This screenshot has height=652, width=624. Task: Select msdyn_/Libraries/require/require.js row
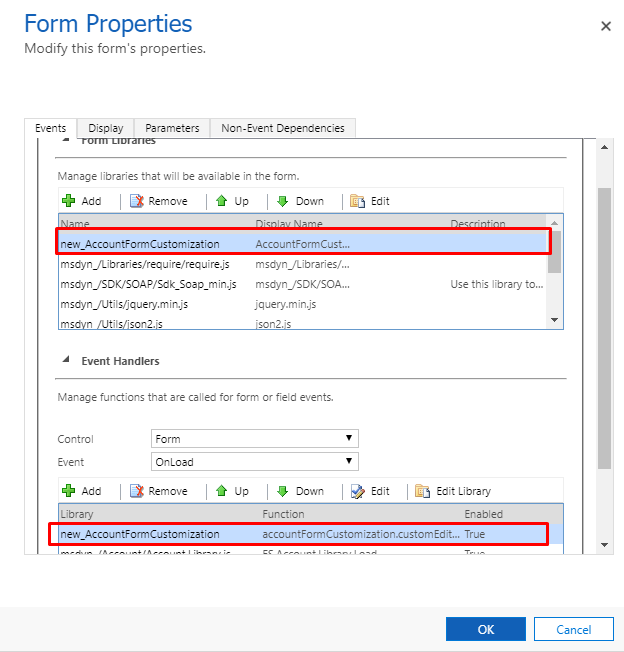click(x=303, y=264)
